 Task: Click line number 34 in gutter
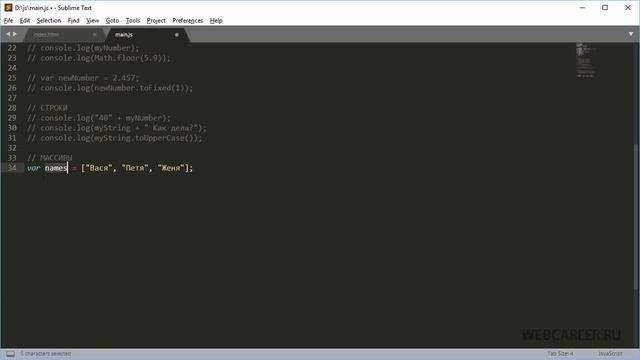click(12, 168)
